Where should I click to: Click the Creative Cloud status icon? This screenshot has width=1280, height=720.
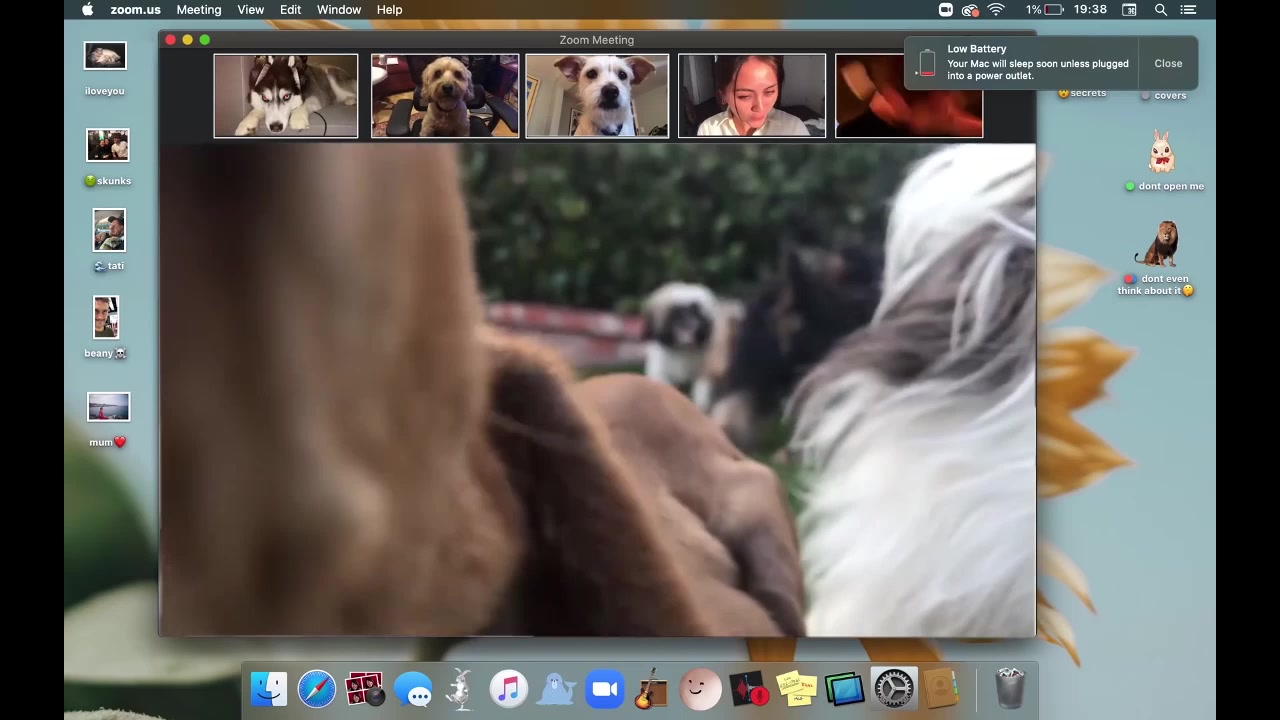pos(969,10)
